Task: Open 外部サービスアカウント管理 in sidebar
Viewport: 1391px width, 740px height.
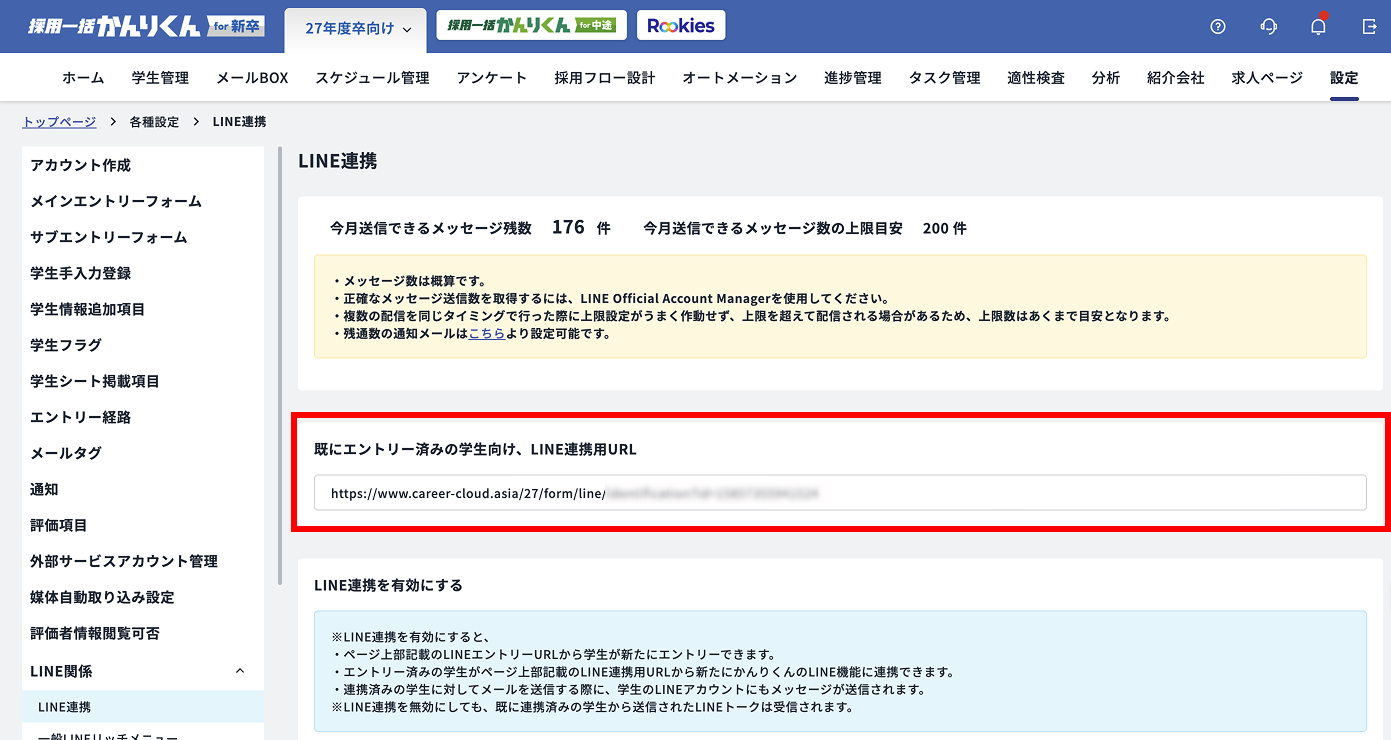Action: pyautogui.click(x=124, y=561)
